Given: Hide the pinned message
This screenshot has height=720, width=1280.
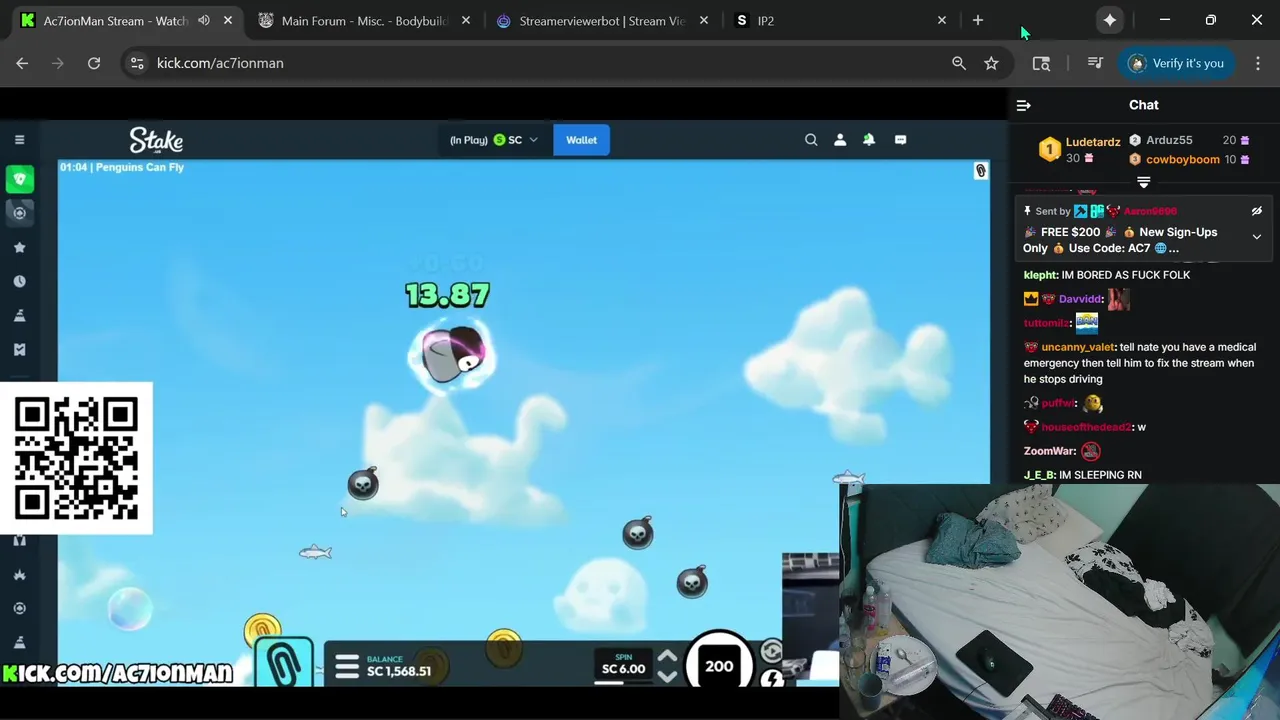Looking at the screenshot, I should (x=1257, y=211).
